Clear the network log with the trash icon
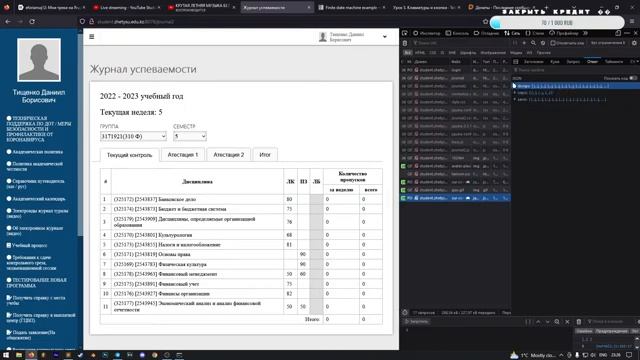The width and height of the screenshot is (640, 360). coord(405,43)
